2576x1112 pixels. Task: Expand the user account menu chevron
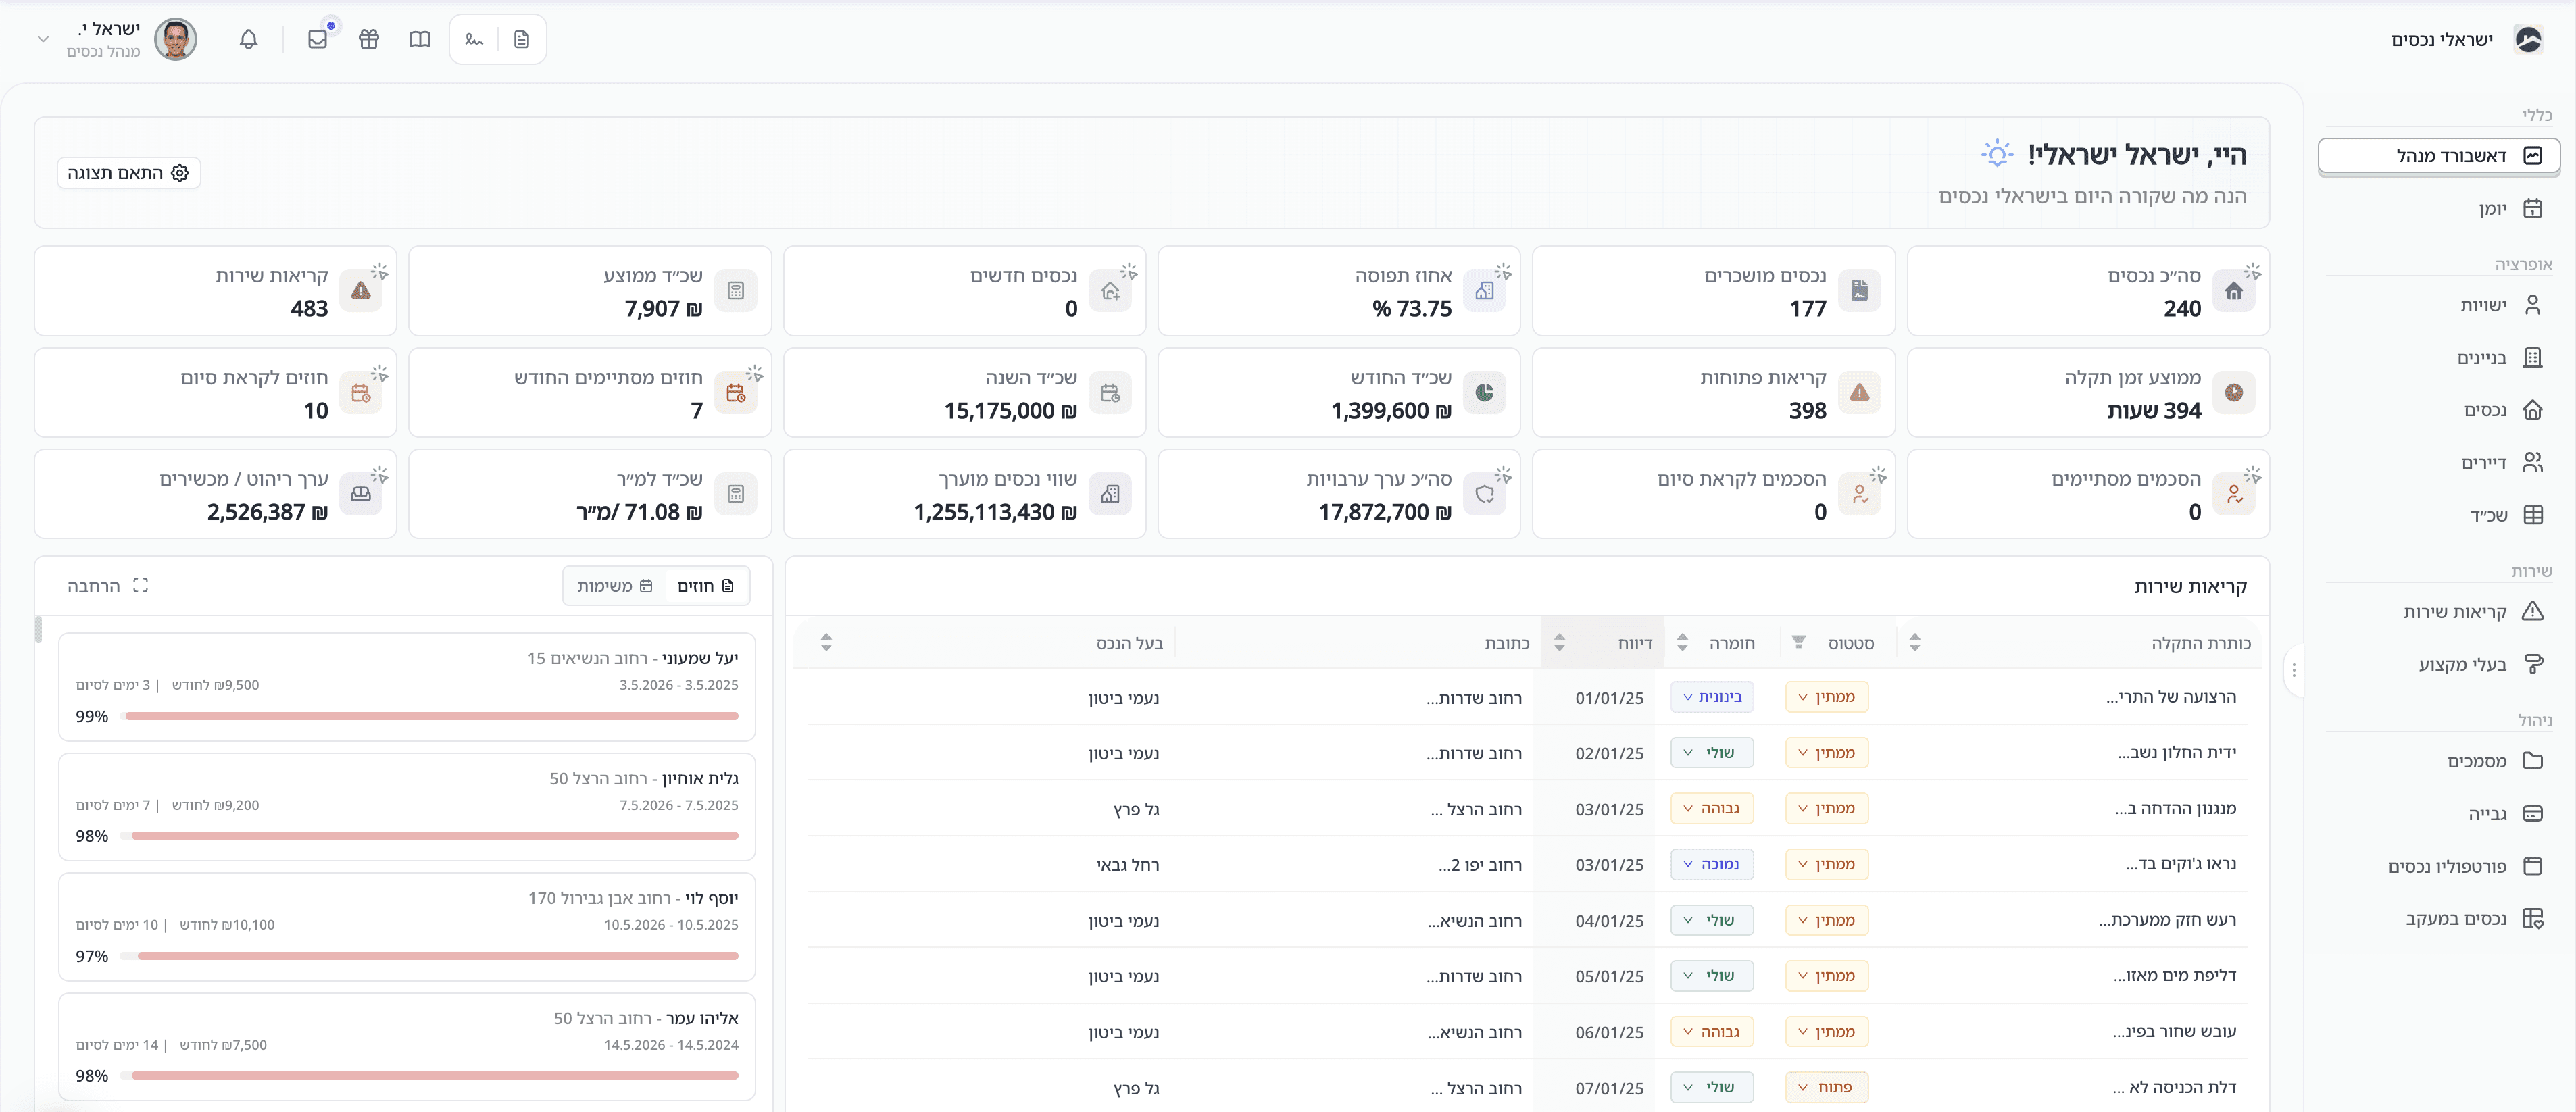[43, 39]
